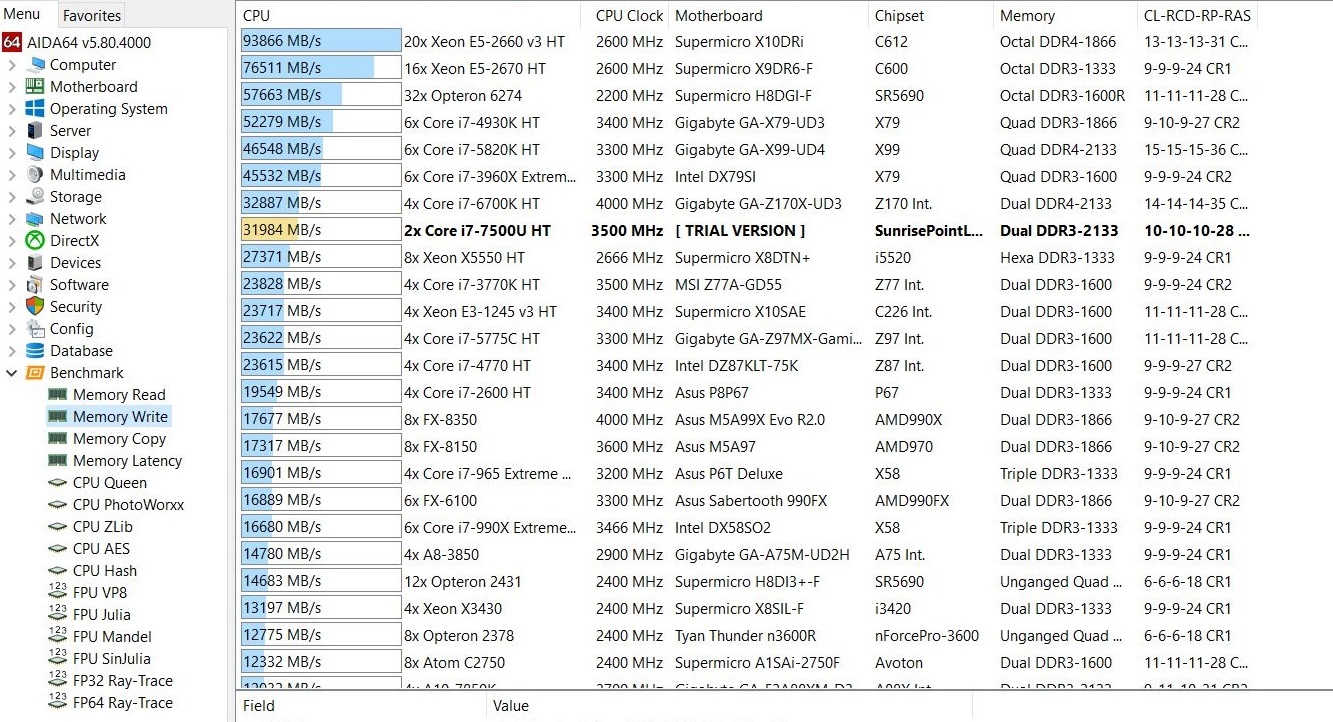The width and height of the screenshot is (1333, 722).
Task: Sort by Memory column header
Action: point(1066,16)
